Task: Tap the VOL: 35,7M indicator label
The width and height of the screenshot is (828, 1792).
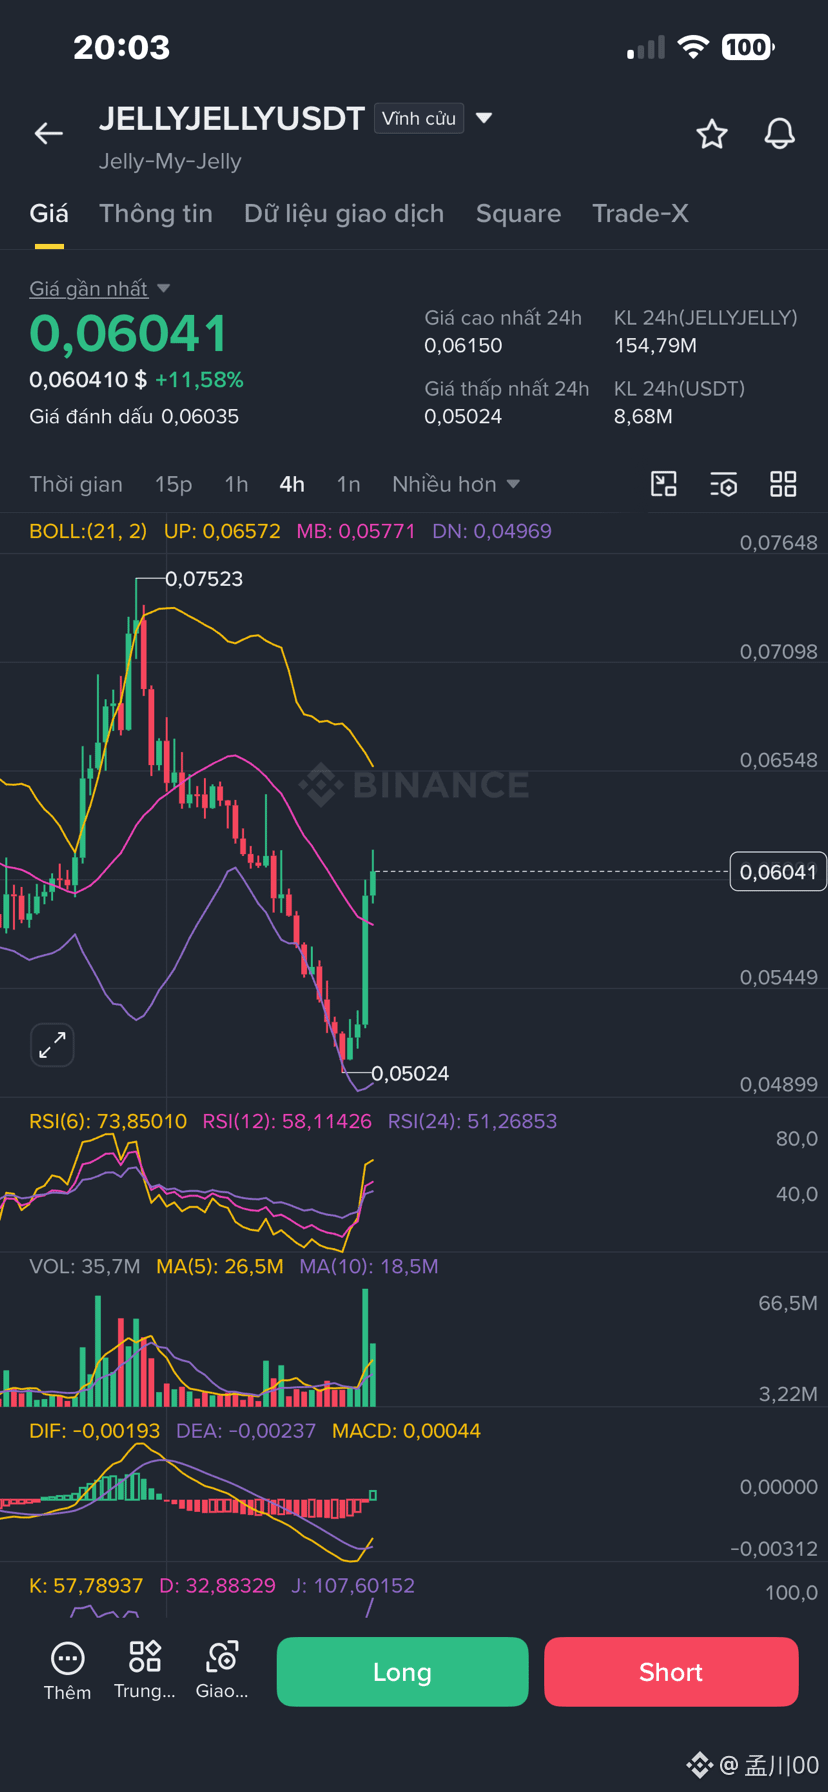Action: click(85, 1266)
